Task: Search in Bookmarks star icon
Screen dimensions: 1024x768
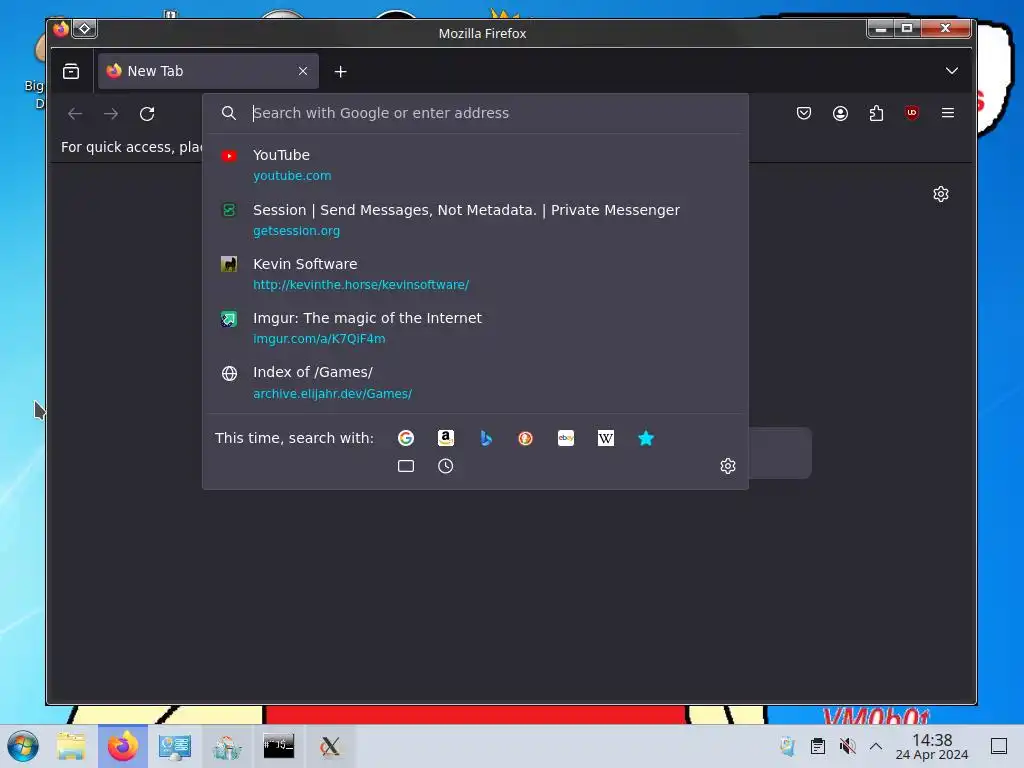Action: coord(645,438)
